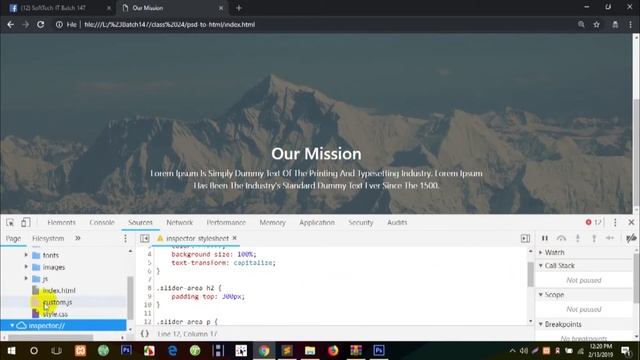Open index.html in the file tree
The width and height of the screenshot is (640, 360).
[x=59, y=291]
